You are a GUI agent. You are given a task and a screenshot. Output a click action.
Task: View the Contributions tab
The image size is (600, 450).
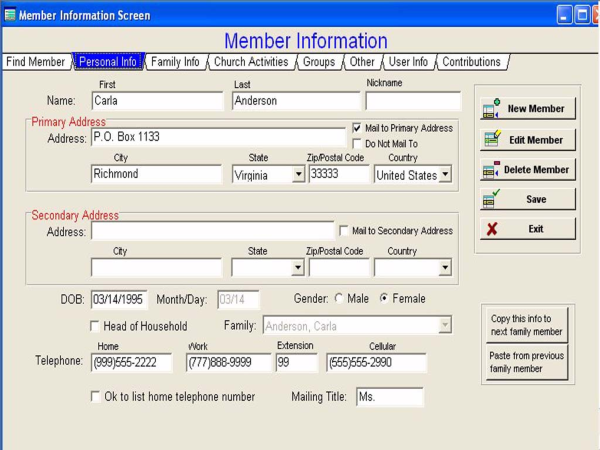[x=471, y=62]
